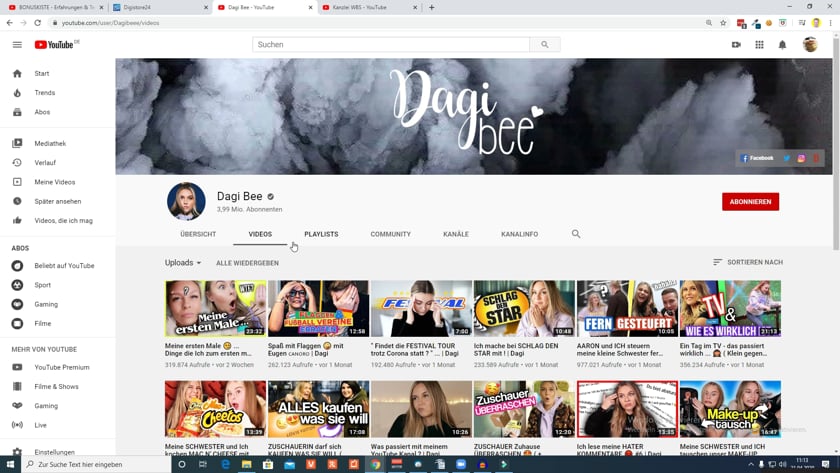Click the search magnifier button

click(x=545, y=44)
